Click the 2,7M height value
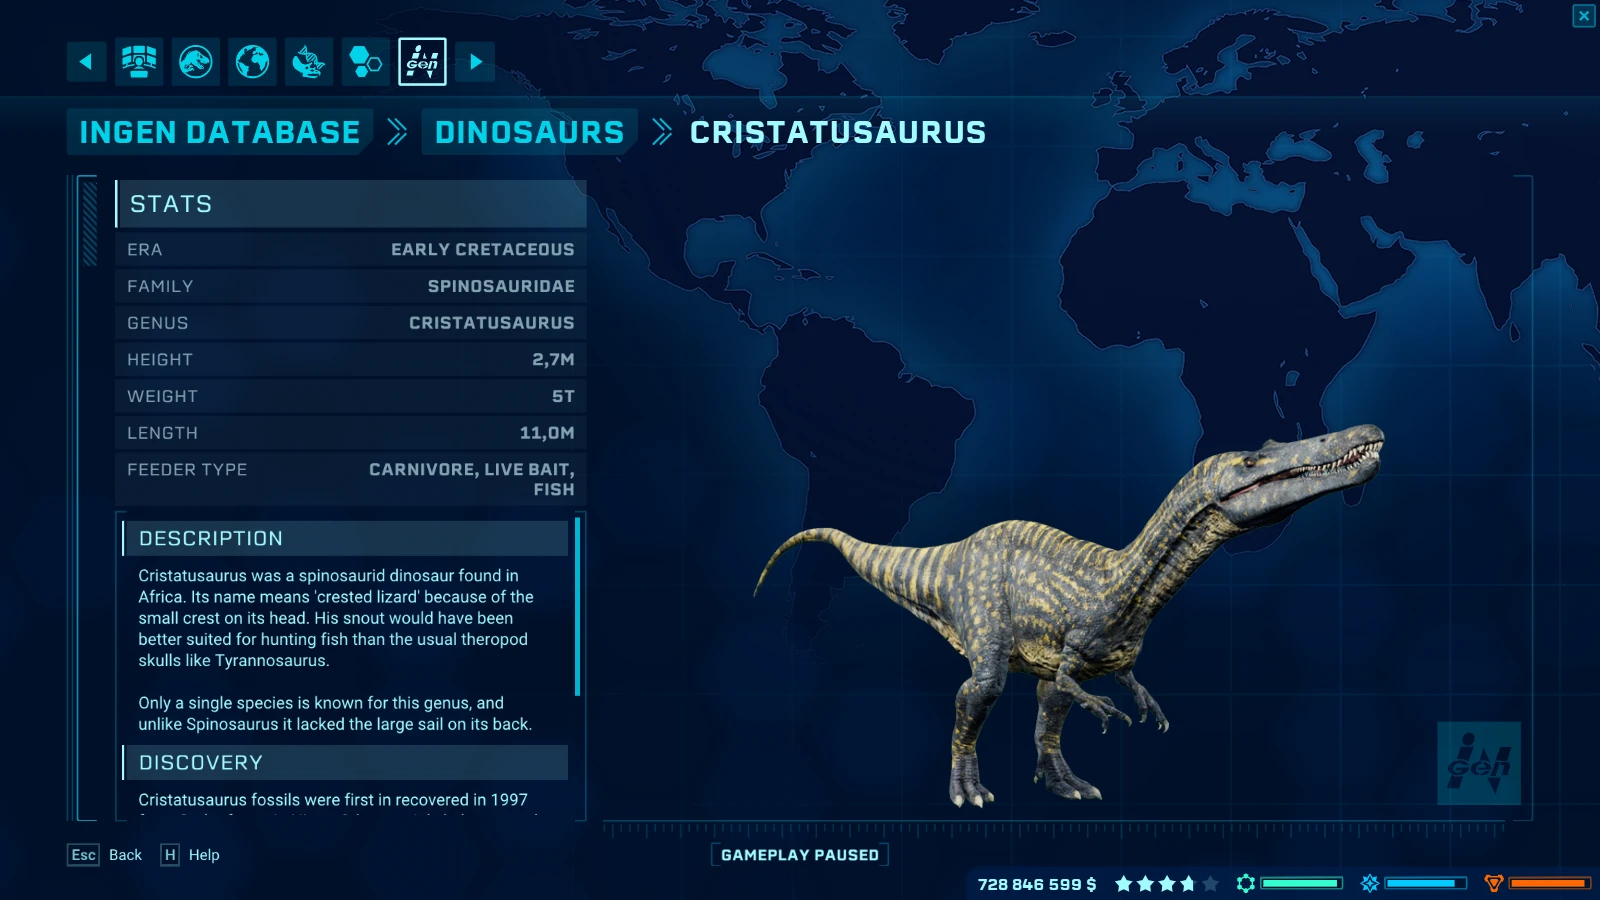The image size is (1600, 900). coord(553,360)
